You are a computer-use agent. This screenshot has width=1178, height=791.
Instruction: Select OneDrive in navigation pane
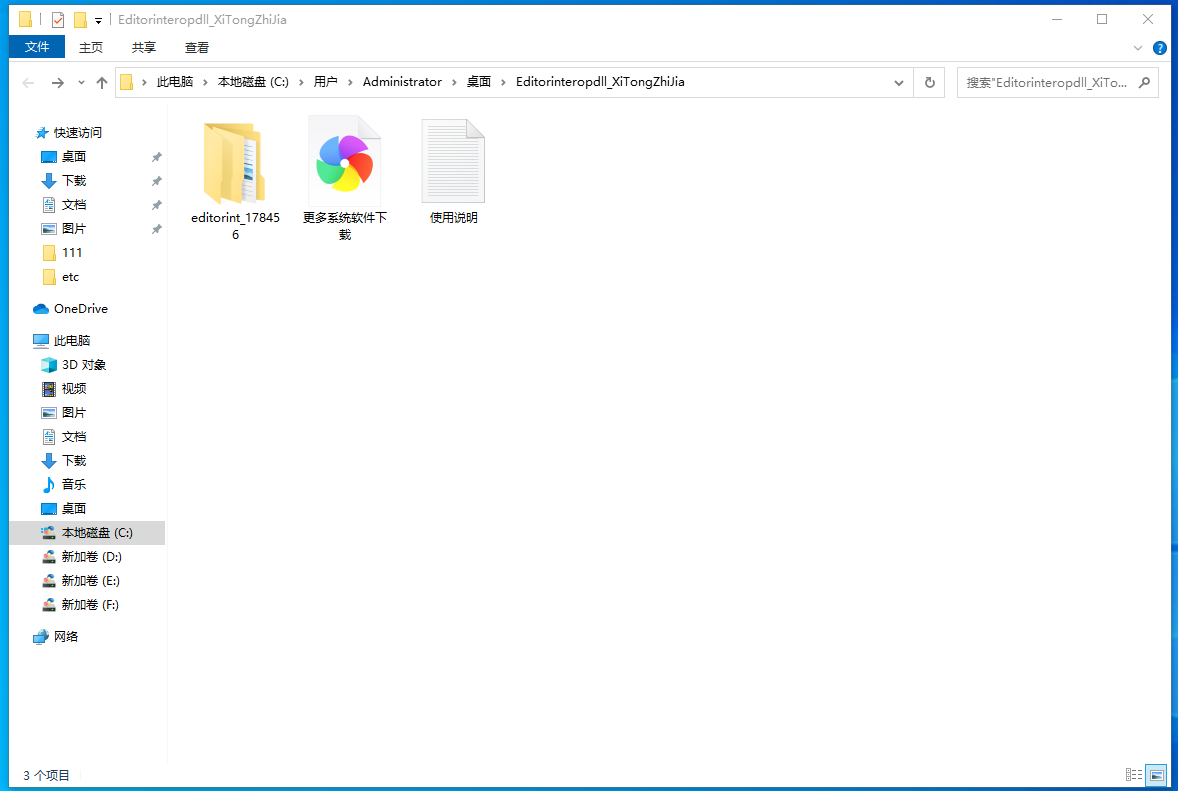click(x=80, y=309)
